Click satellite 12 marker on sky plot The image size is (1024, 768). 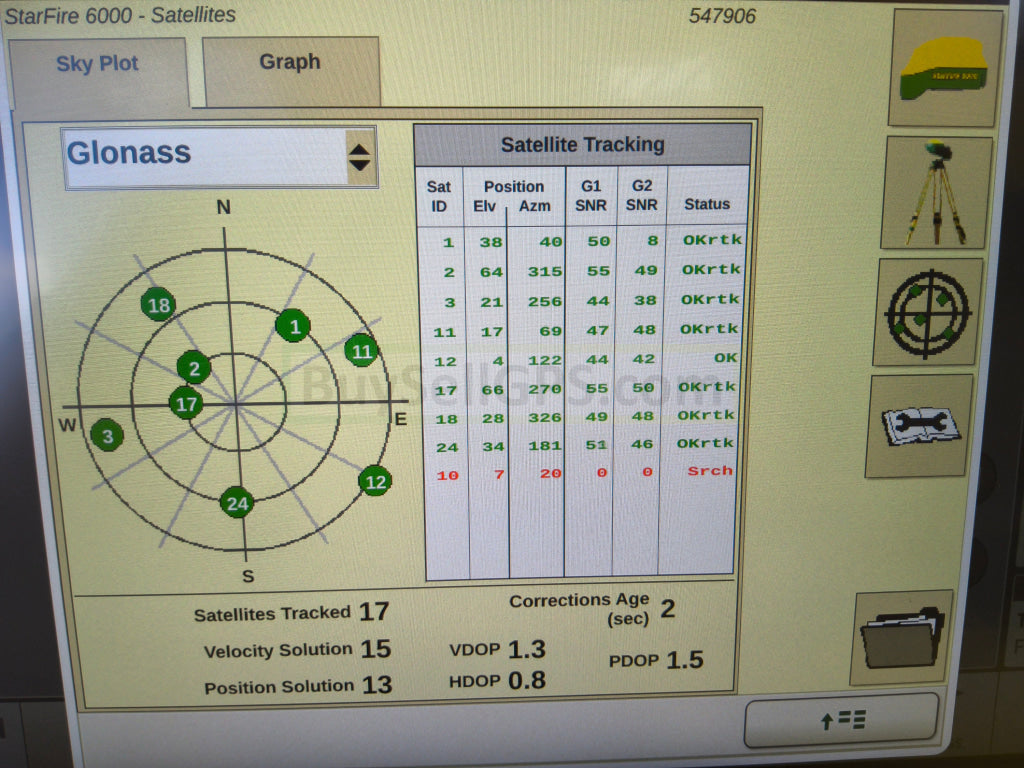tap(375, 481)
